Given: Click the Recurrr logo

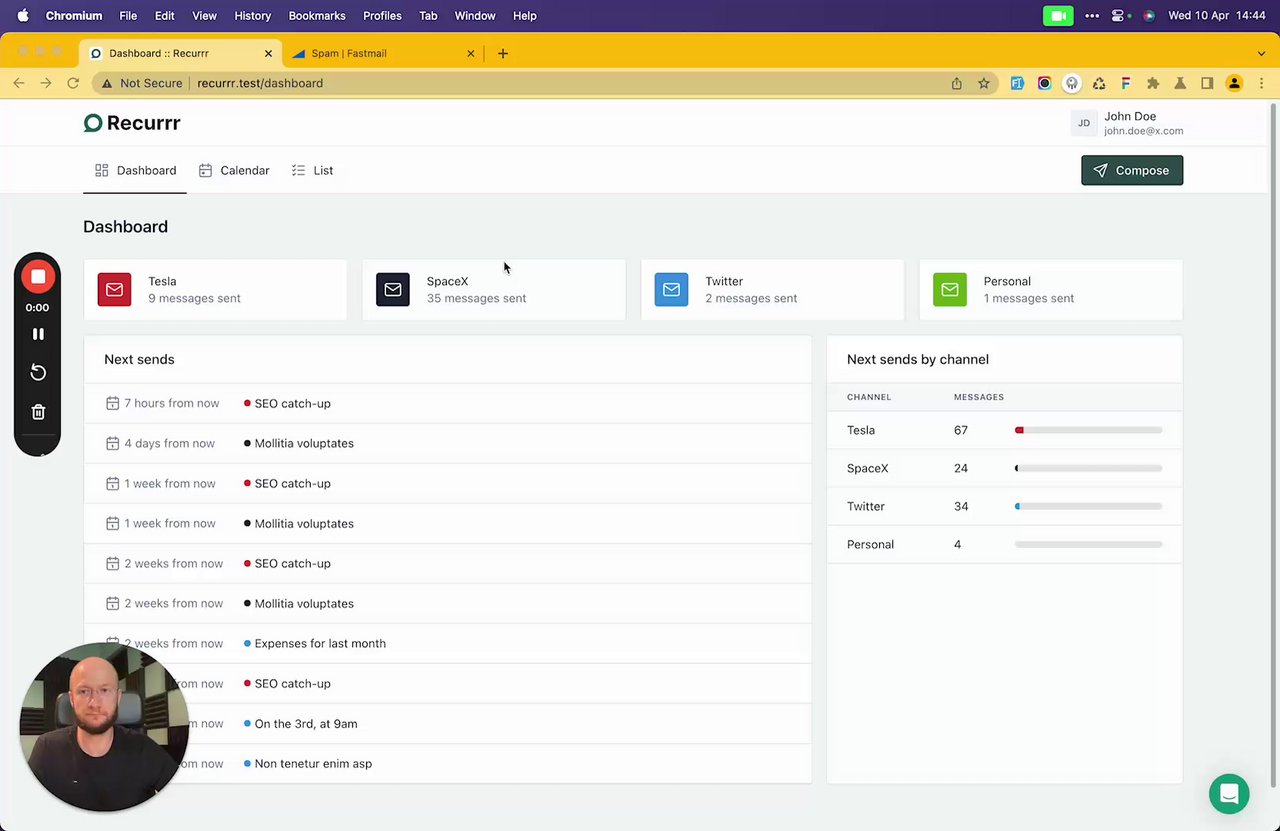Looking at the screenshot, I should click(x=132, y=123).
